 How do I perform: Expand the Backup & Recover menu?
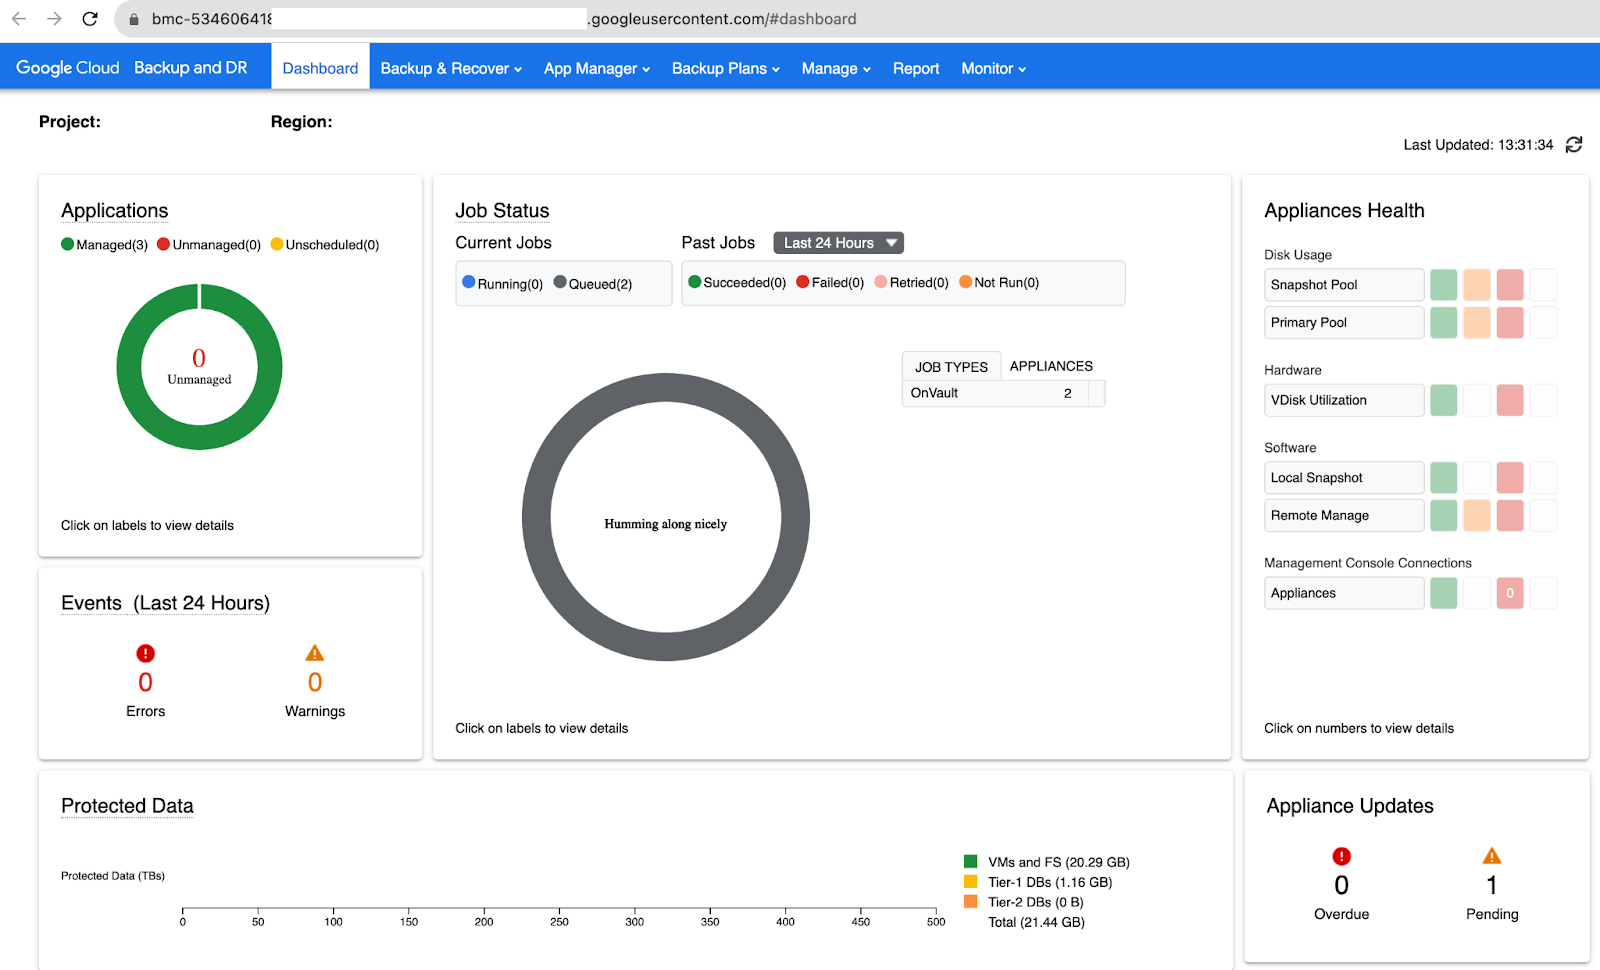[451, 68]
